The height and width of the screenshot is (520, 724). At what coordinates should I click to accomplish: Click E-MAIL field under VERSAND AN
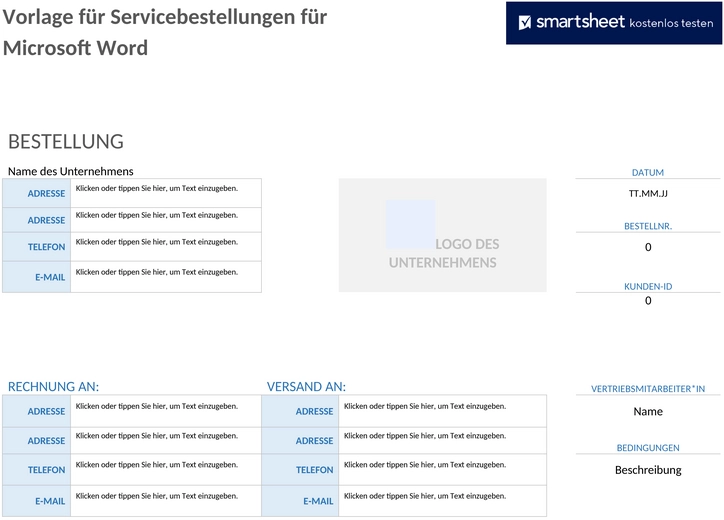[442, 501]
